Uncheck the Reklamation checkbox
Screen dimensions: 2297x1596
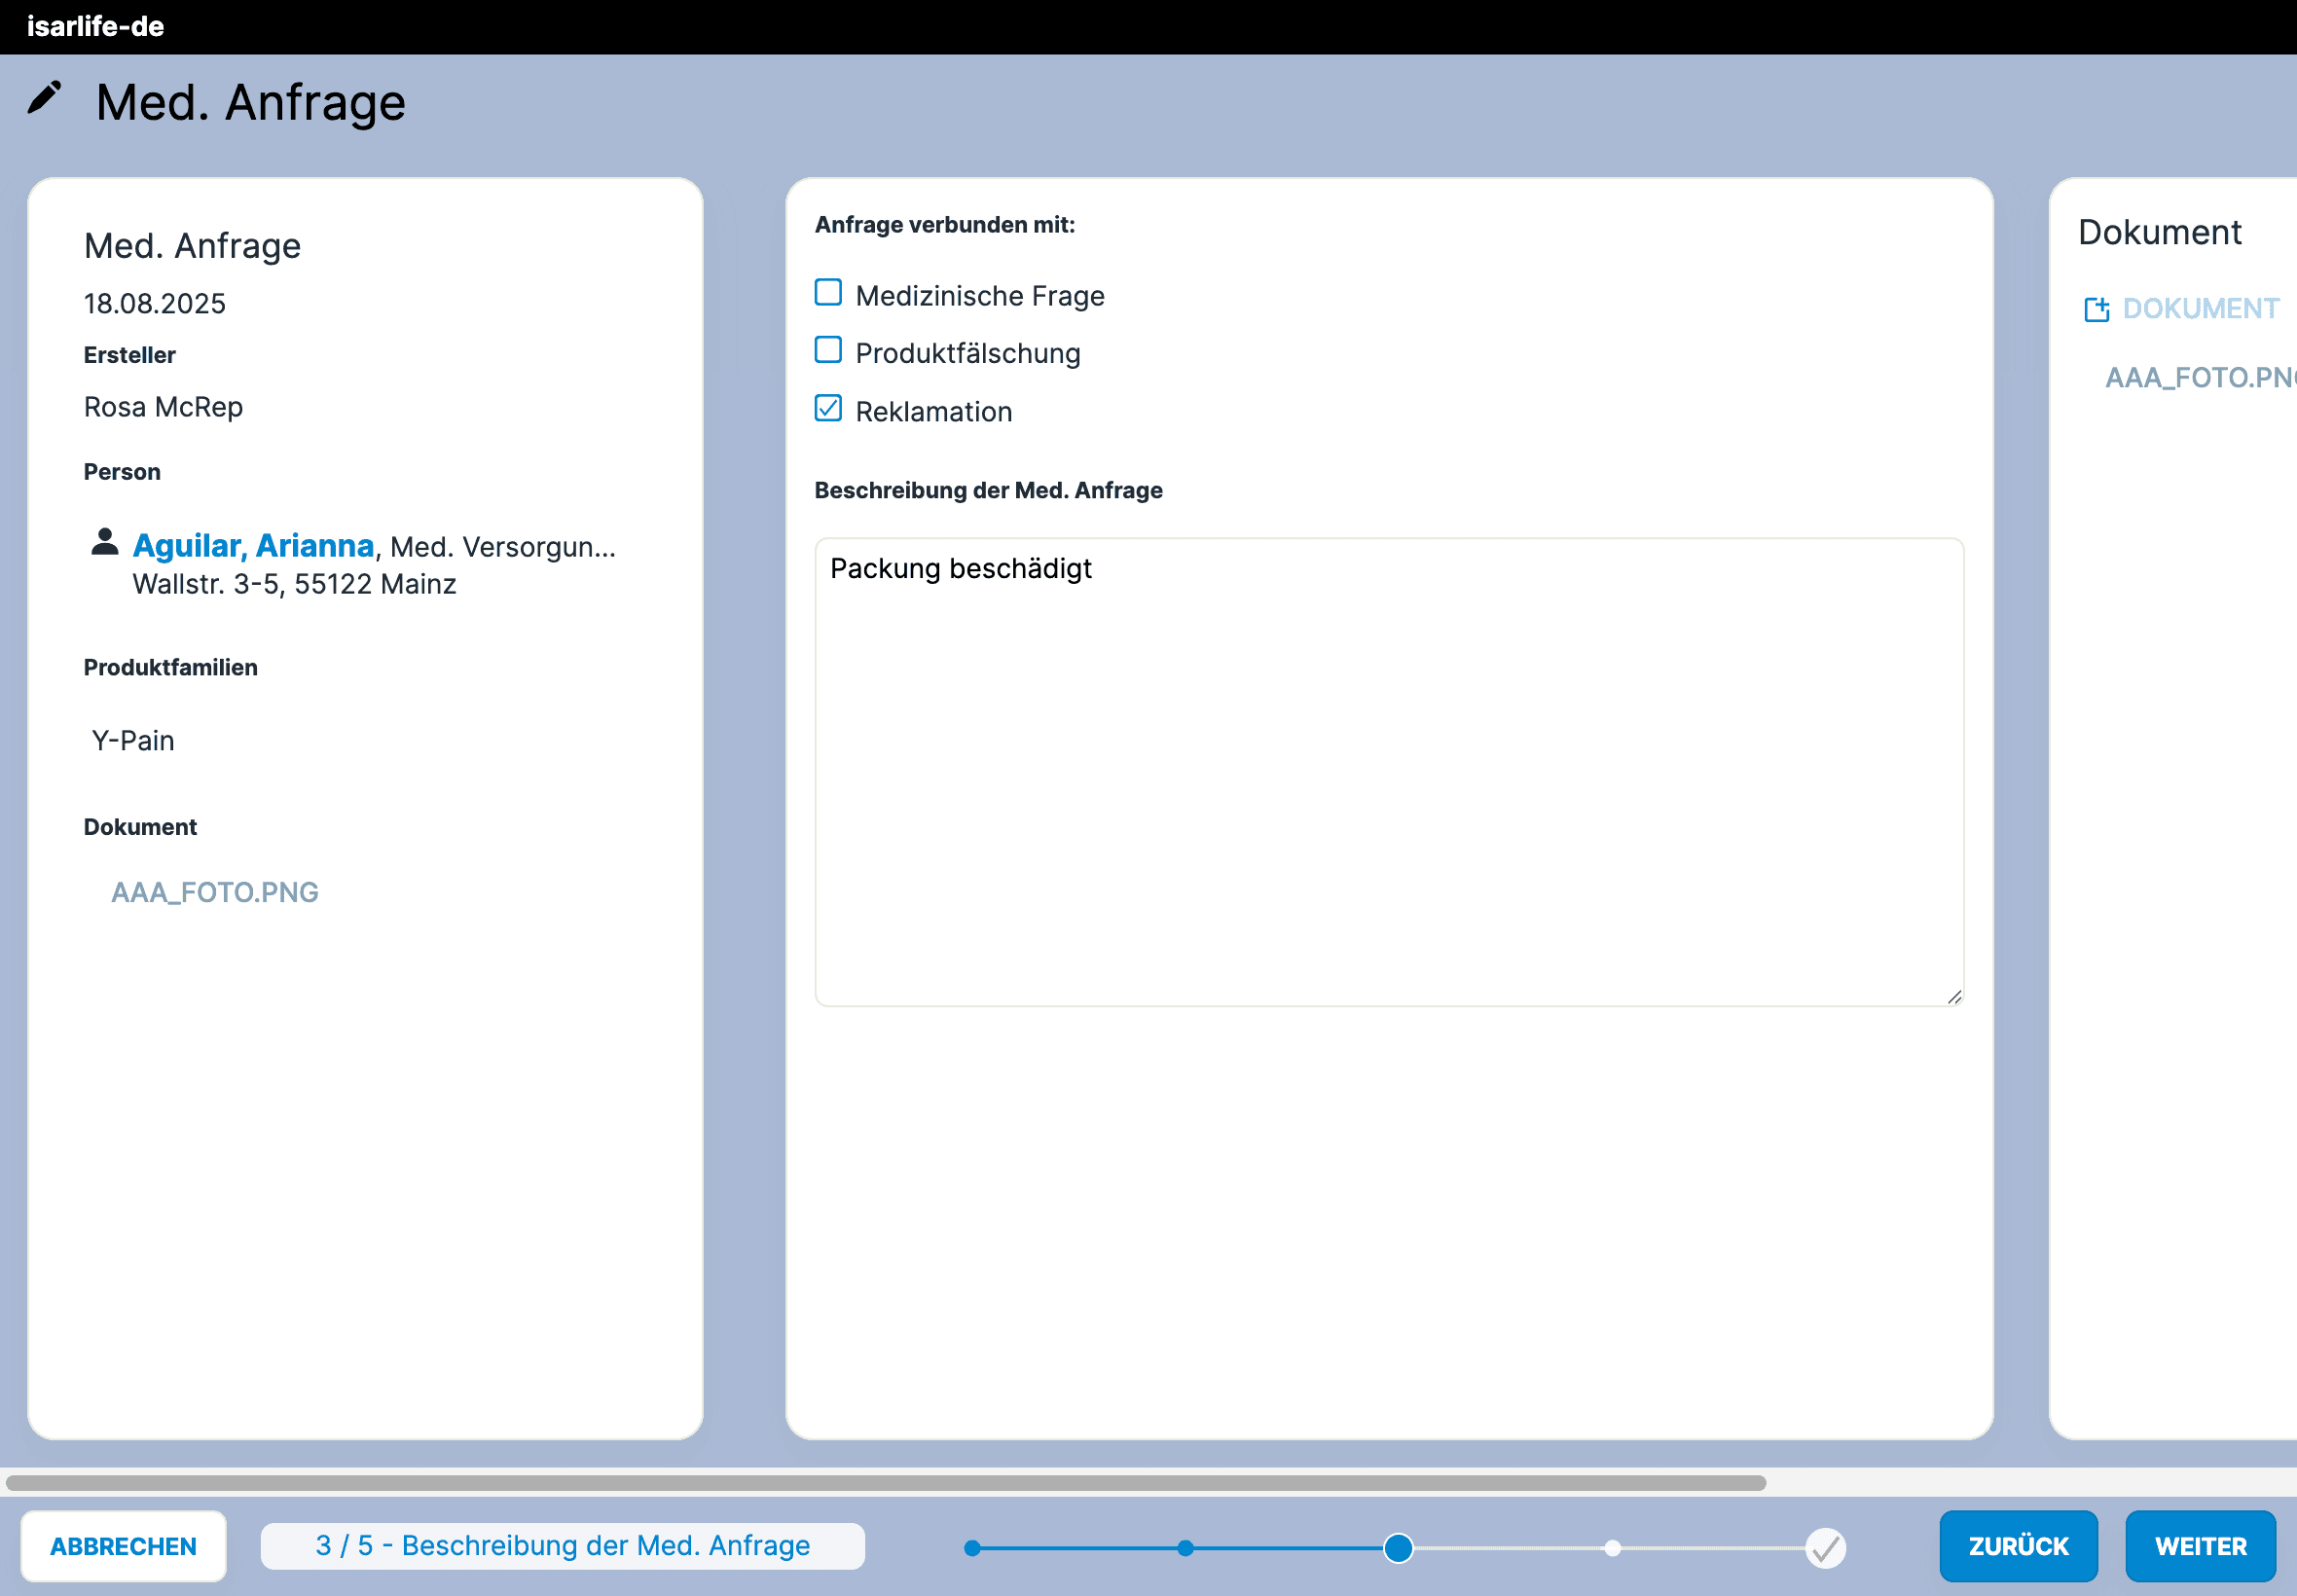point(828,408)
